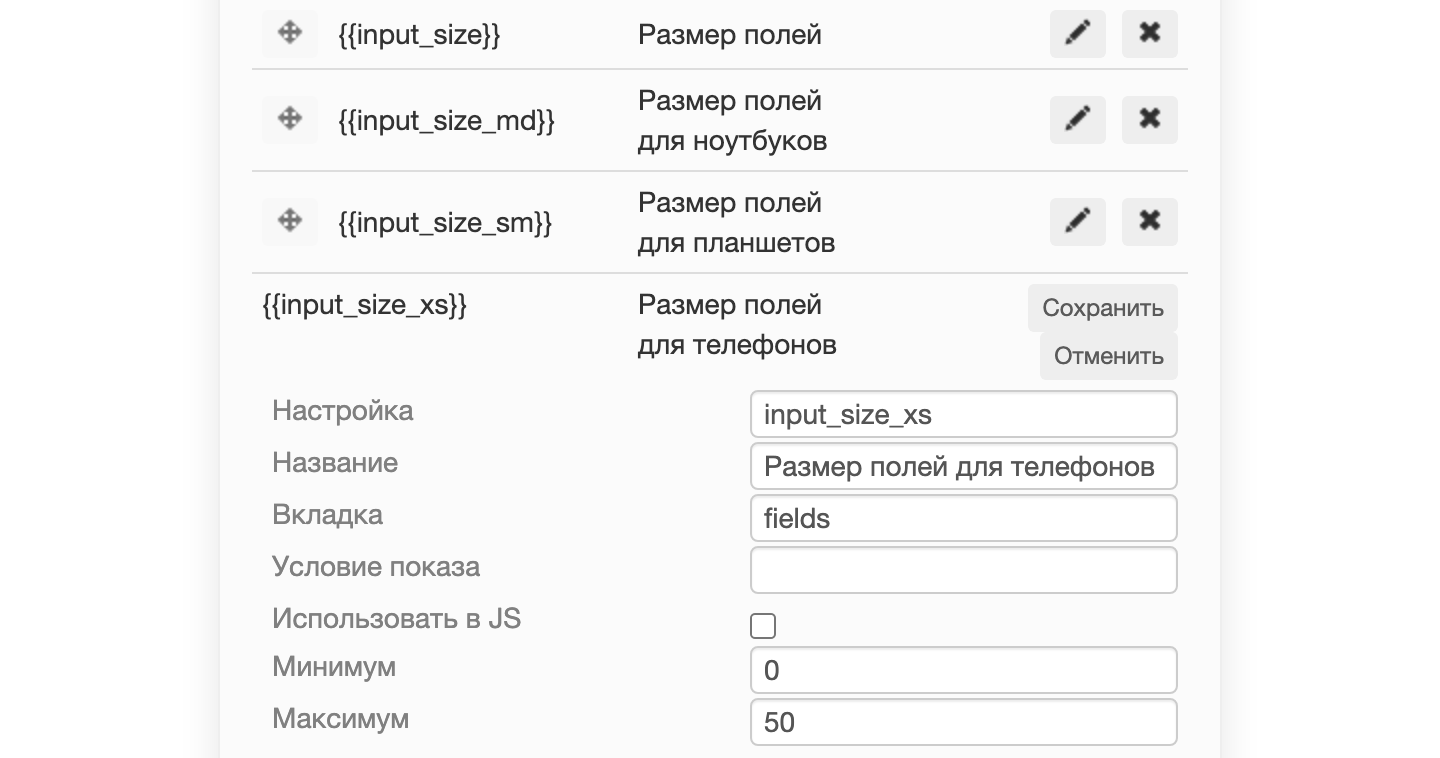The image size is (1440, 758).
Task: Click the move handle for {{input_size_sm}} row
Action: pyautogui.click(x=290, y=221)
